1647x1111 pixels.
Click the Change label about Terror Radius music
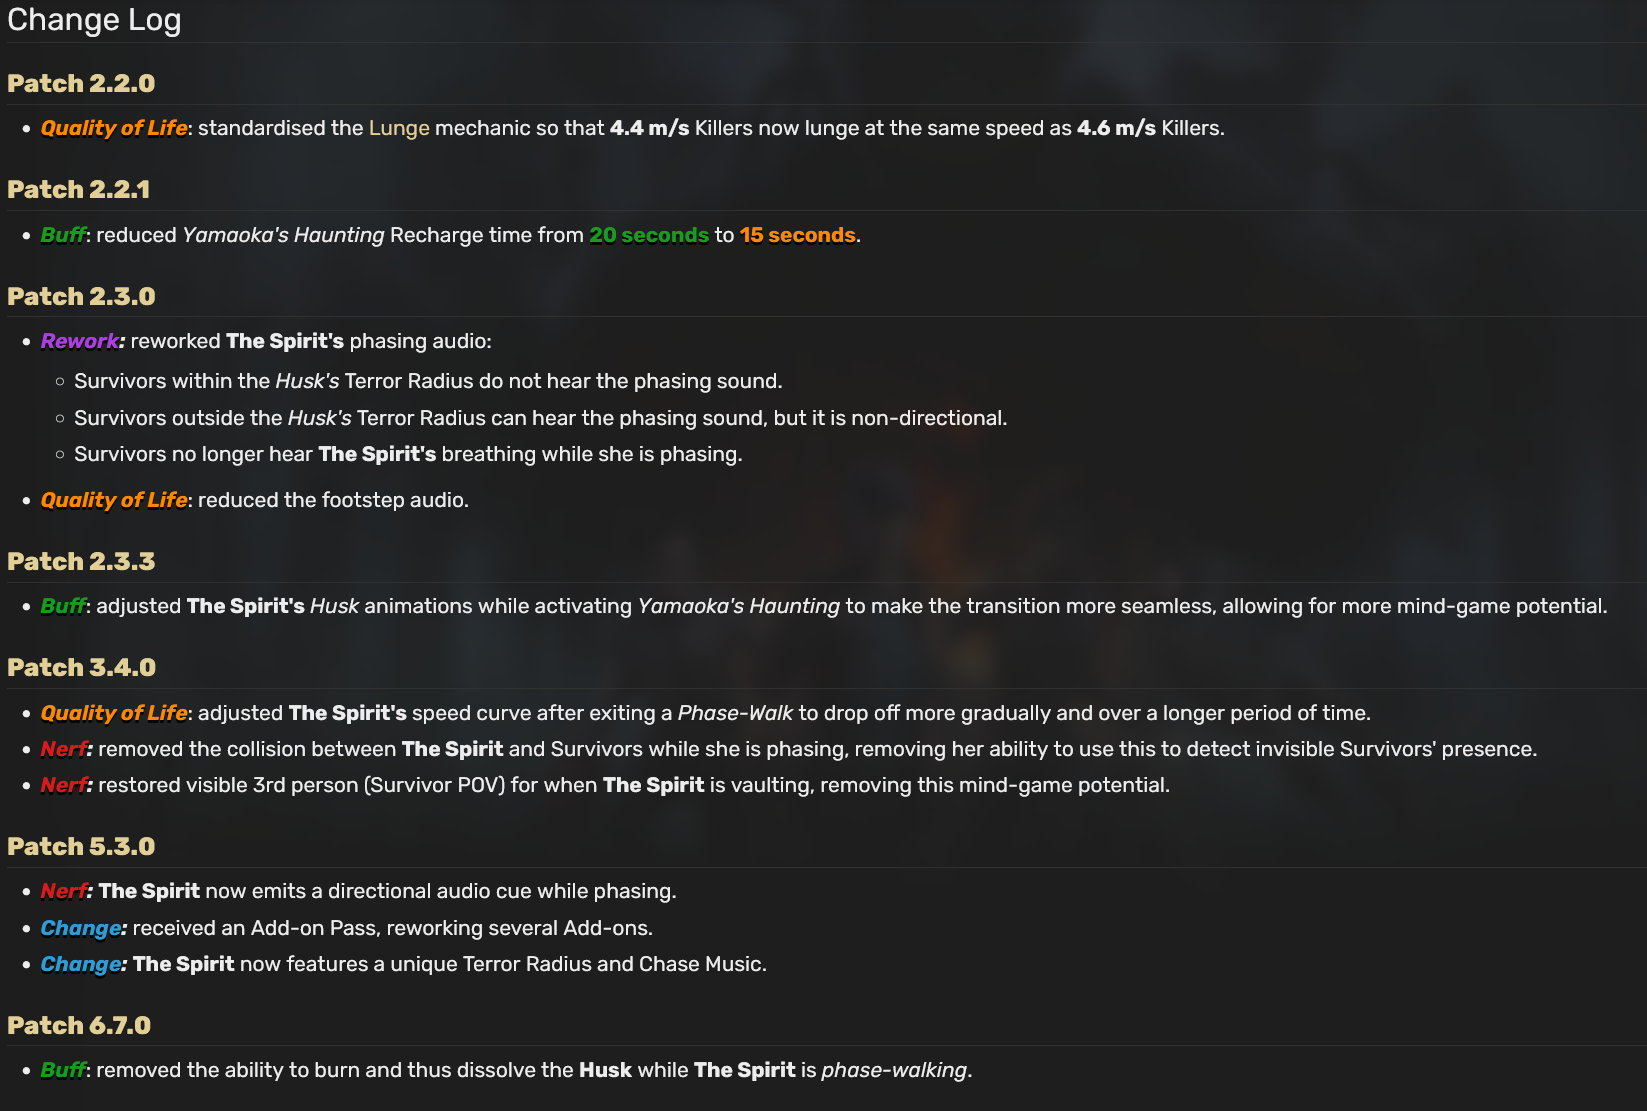click(x=80, y=964)
